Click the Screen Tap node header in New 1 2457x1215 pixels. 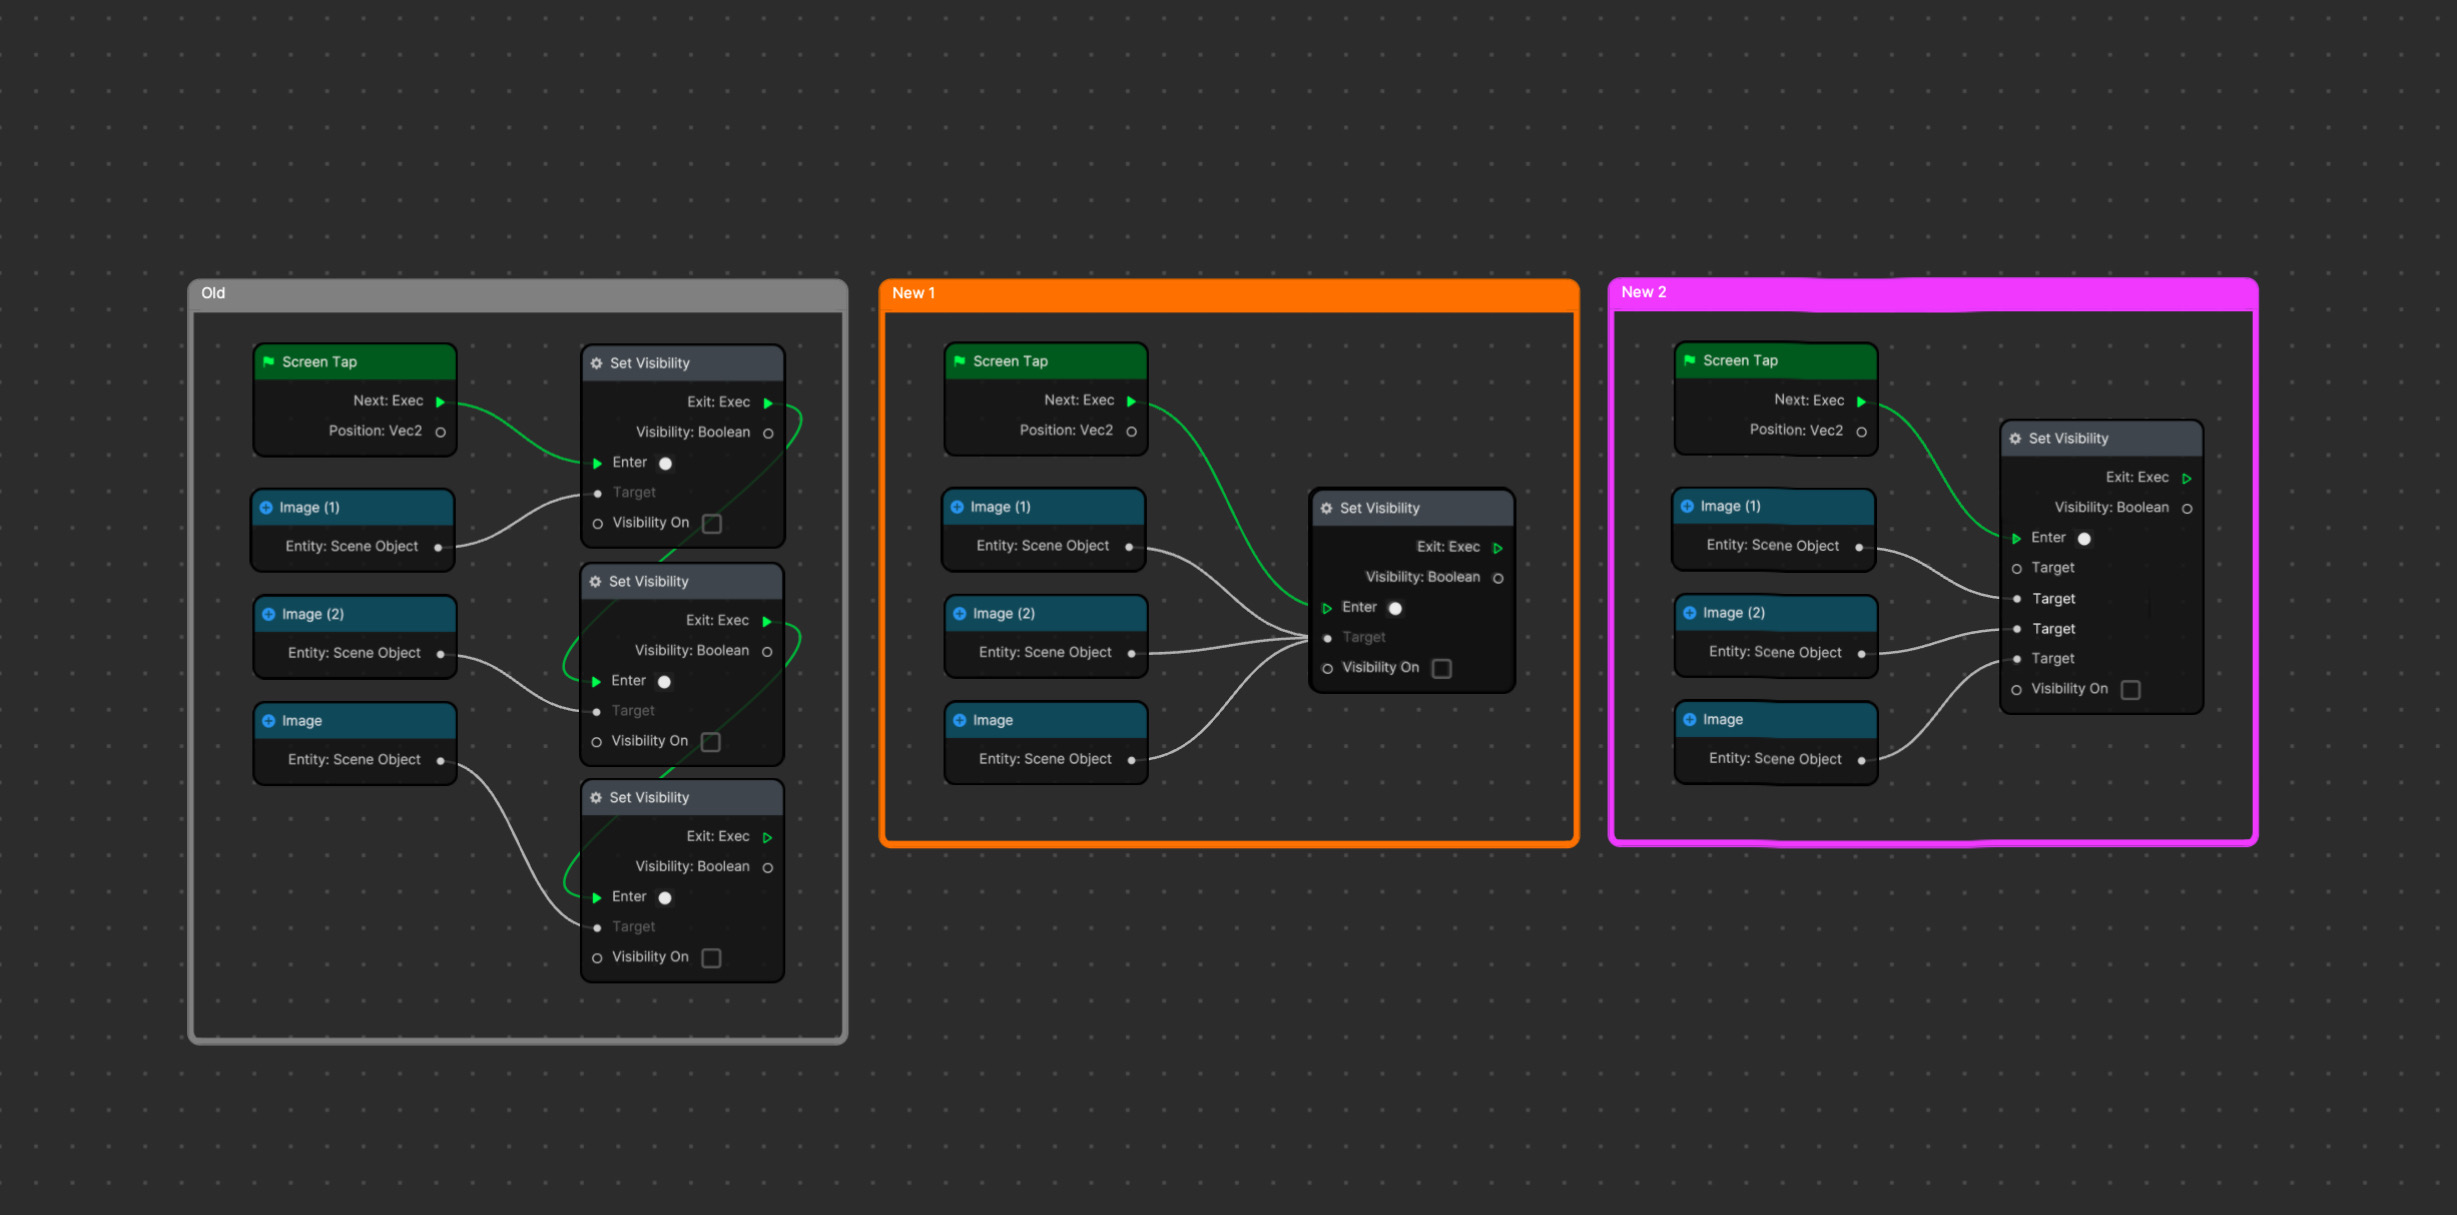tap(1045, 361)
